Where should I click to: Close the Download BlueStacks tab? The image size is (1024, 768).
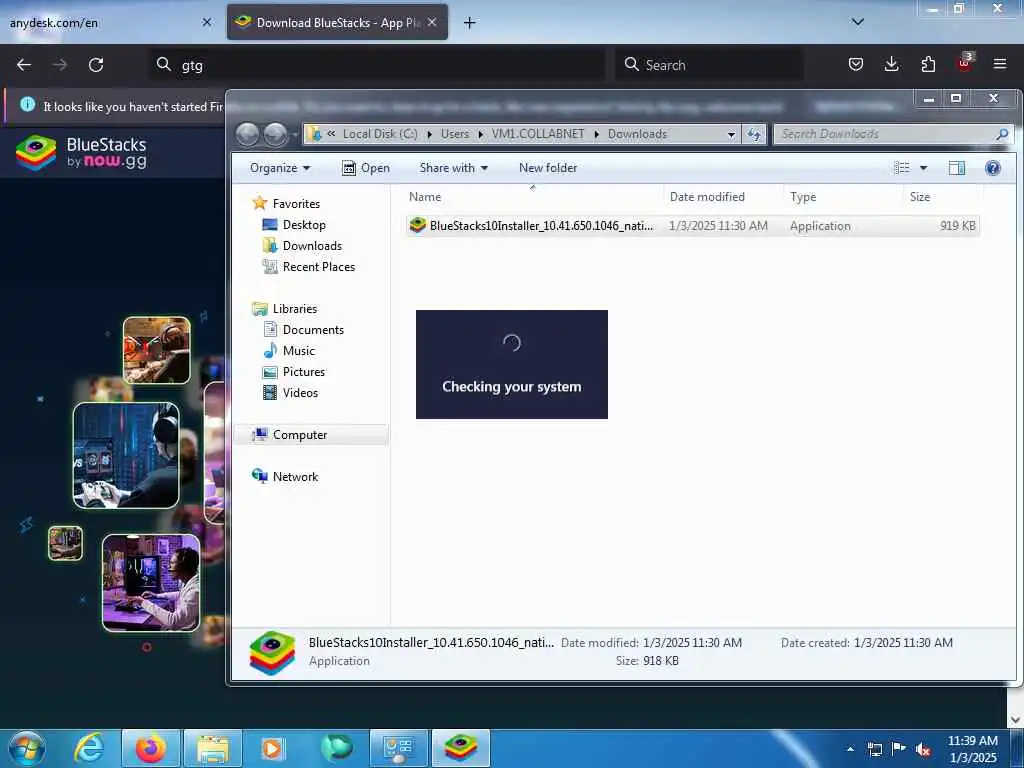click(x=432, y=22)
